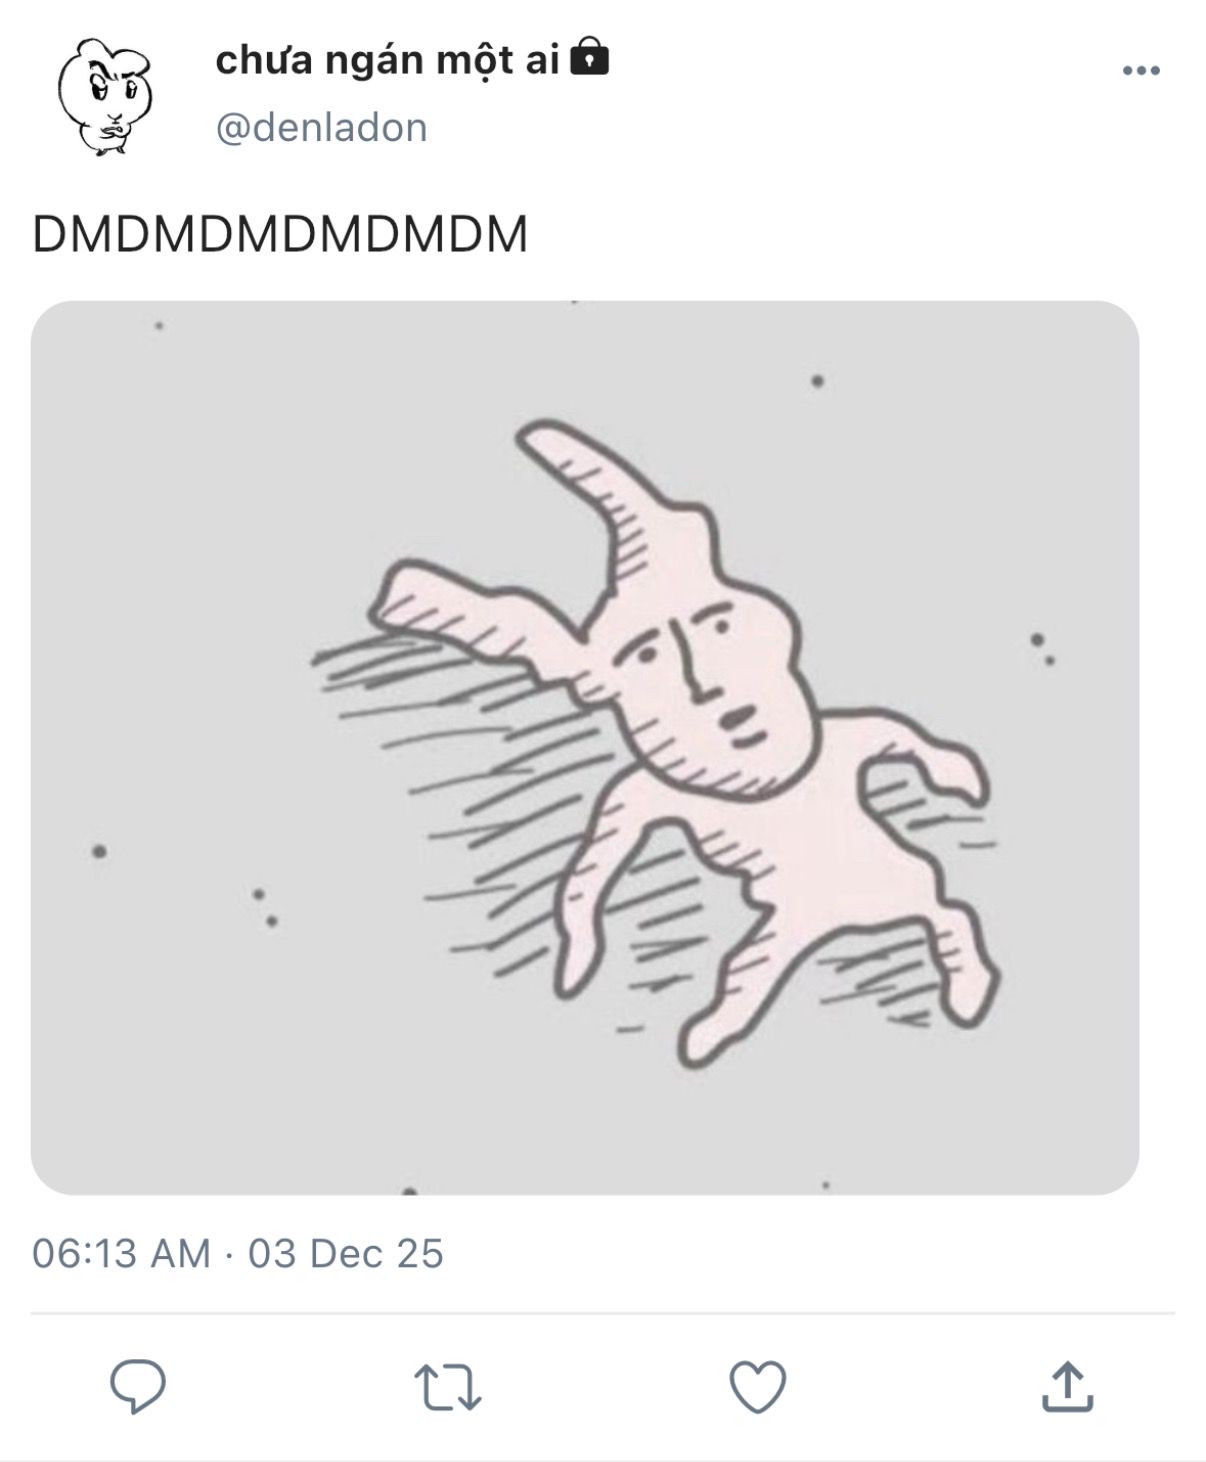Open the attached rabbit drawing image

(x=585, y=747)
